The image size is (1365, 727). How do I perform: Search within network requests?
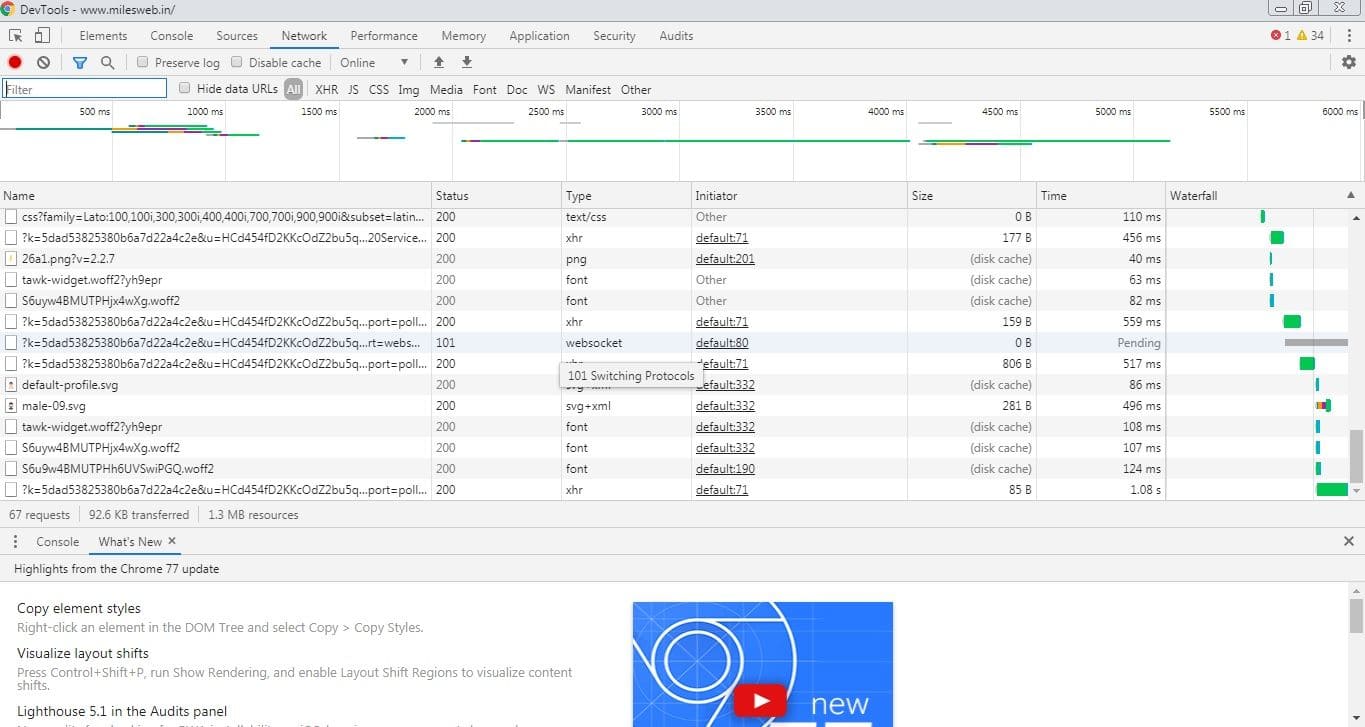[x=105, y=62]
